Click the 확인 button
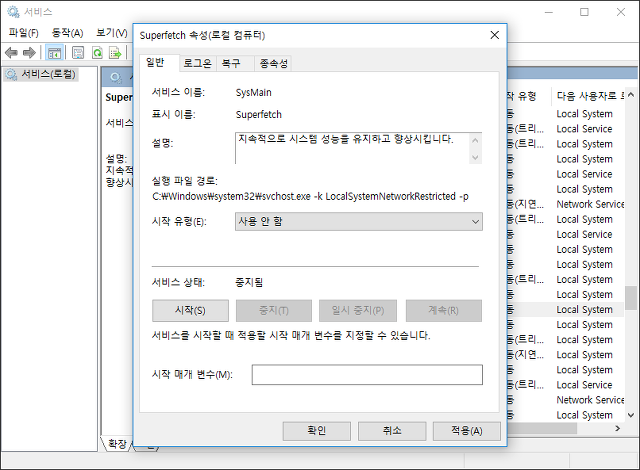 coord(316,431)
